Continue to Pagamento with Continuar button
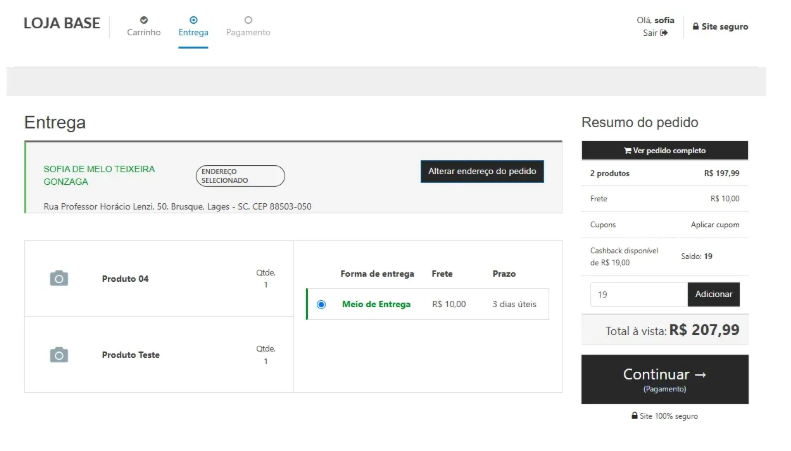The width and height of the screenshot is (791, 451). 664,379
